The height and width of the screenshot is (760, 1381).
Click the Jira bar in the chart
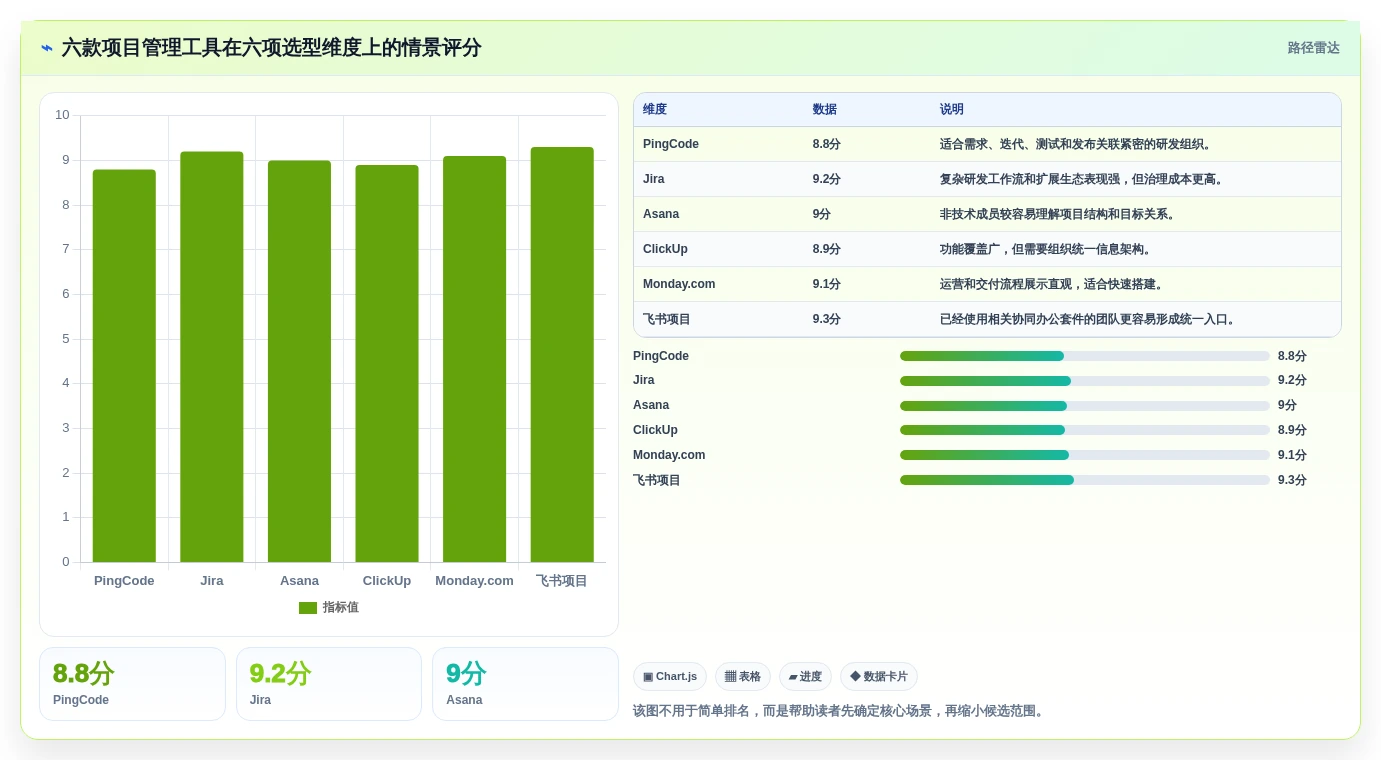coord(212,357)
